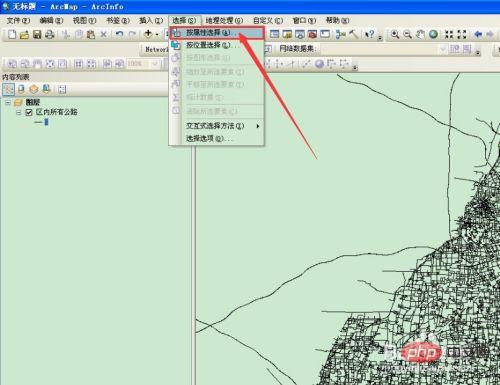Click the New document icon

12,34
